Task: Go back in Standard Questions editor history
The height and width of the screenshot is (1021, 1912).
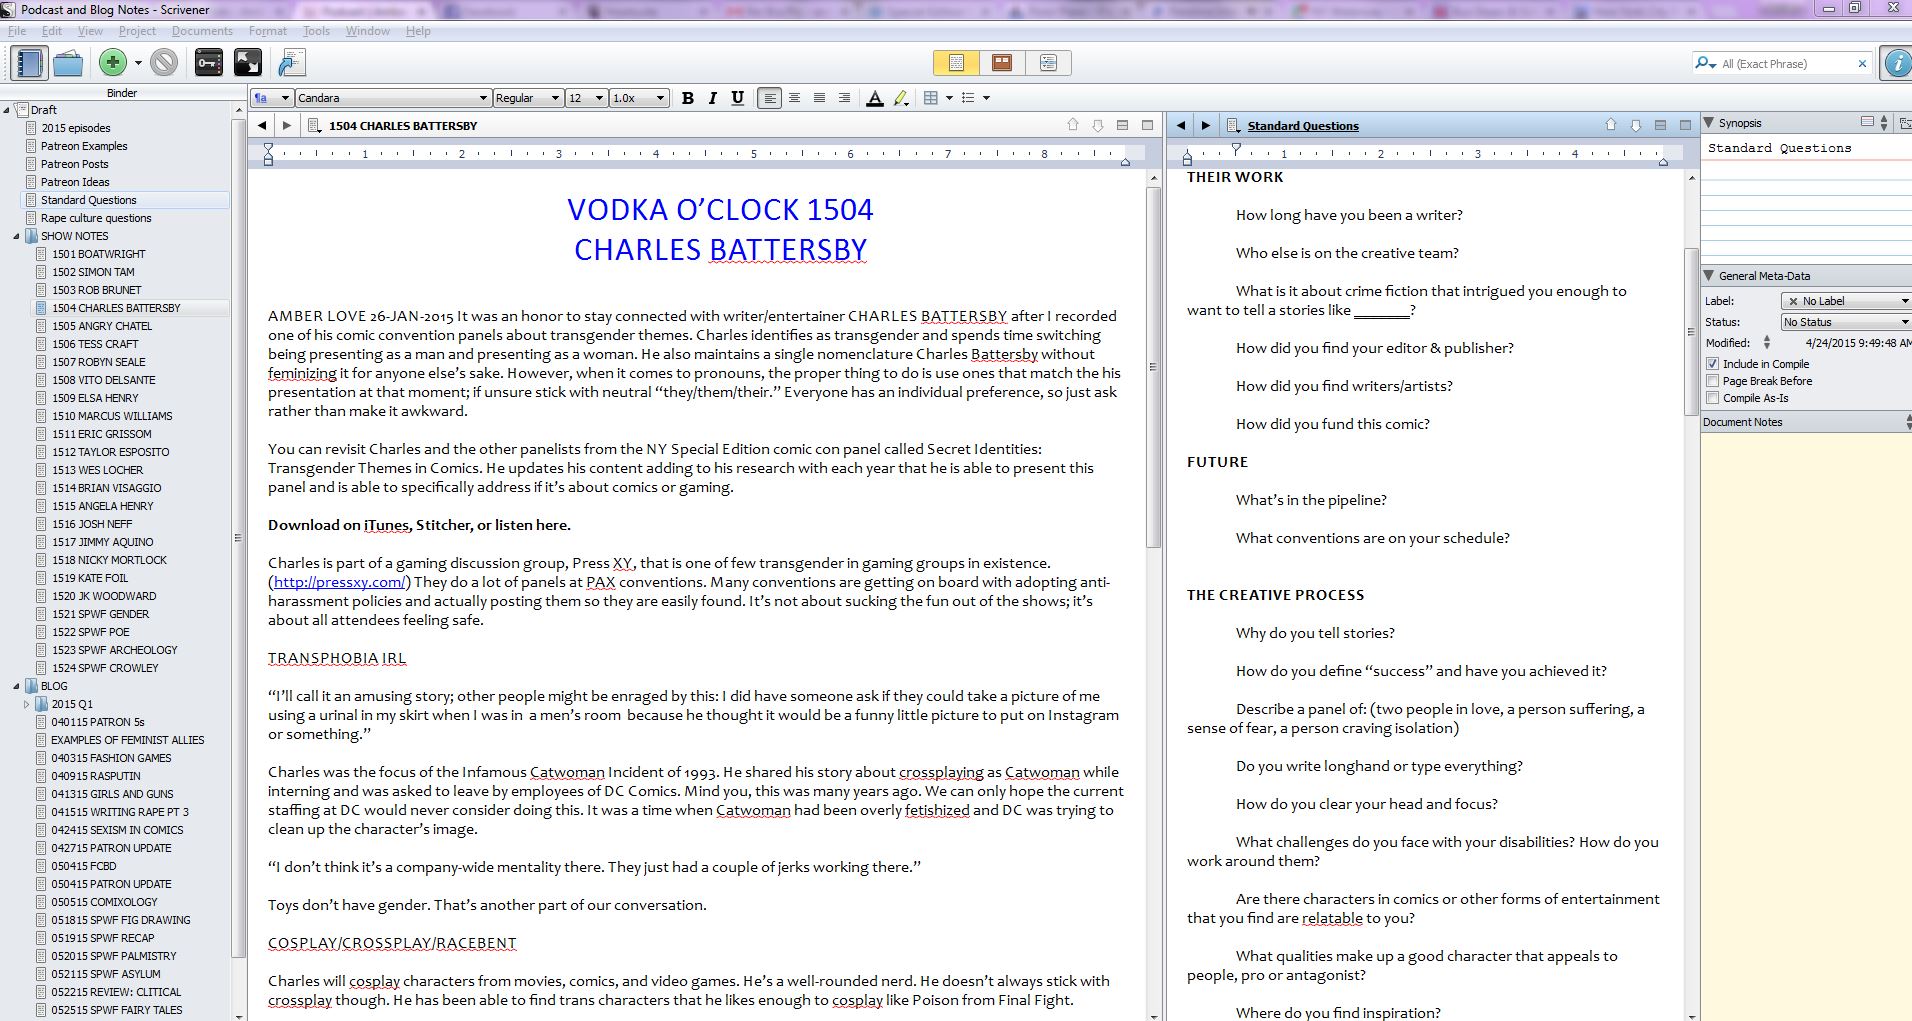Action: click(x=1181, y=126)
